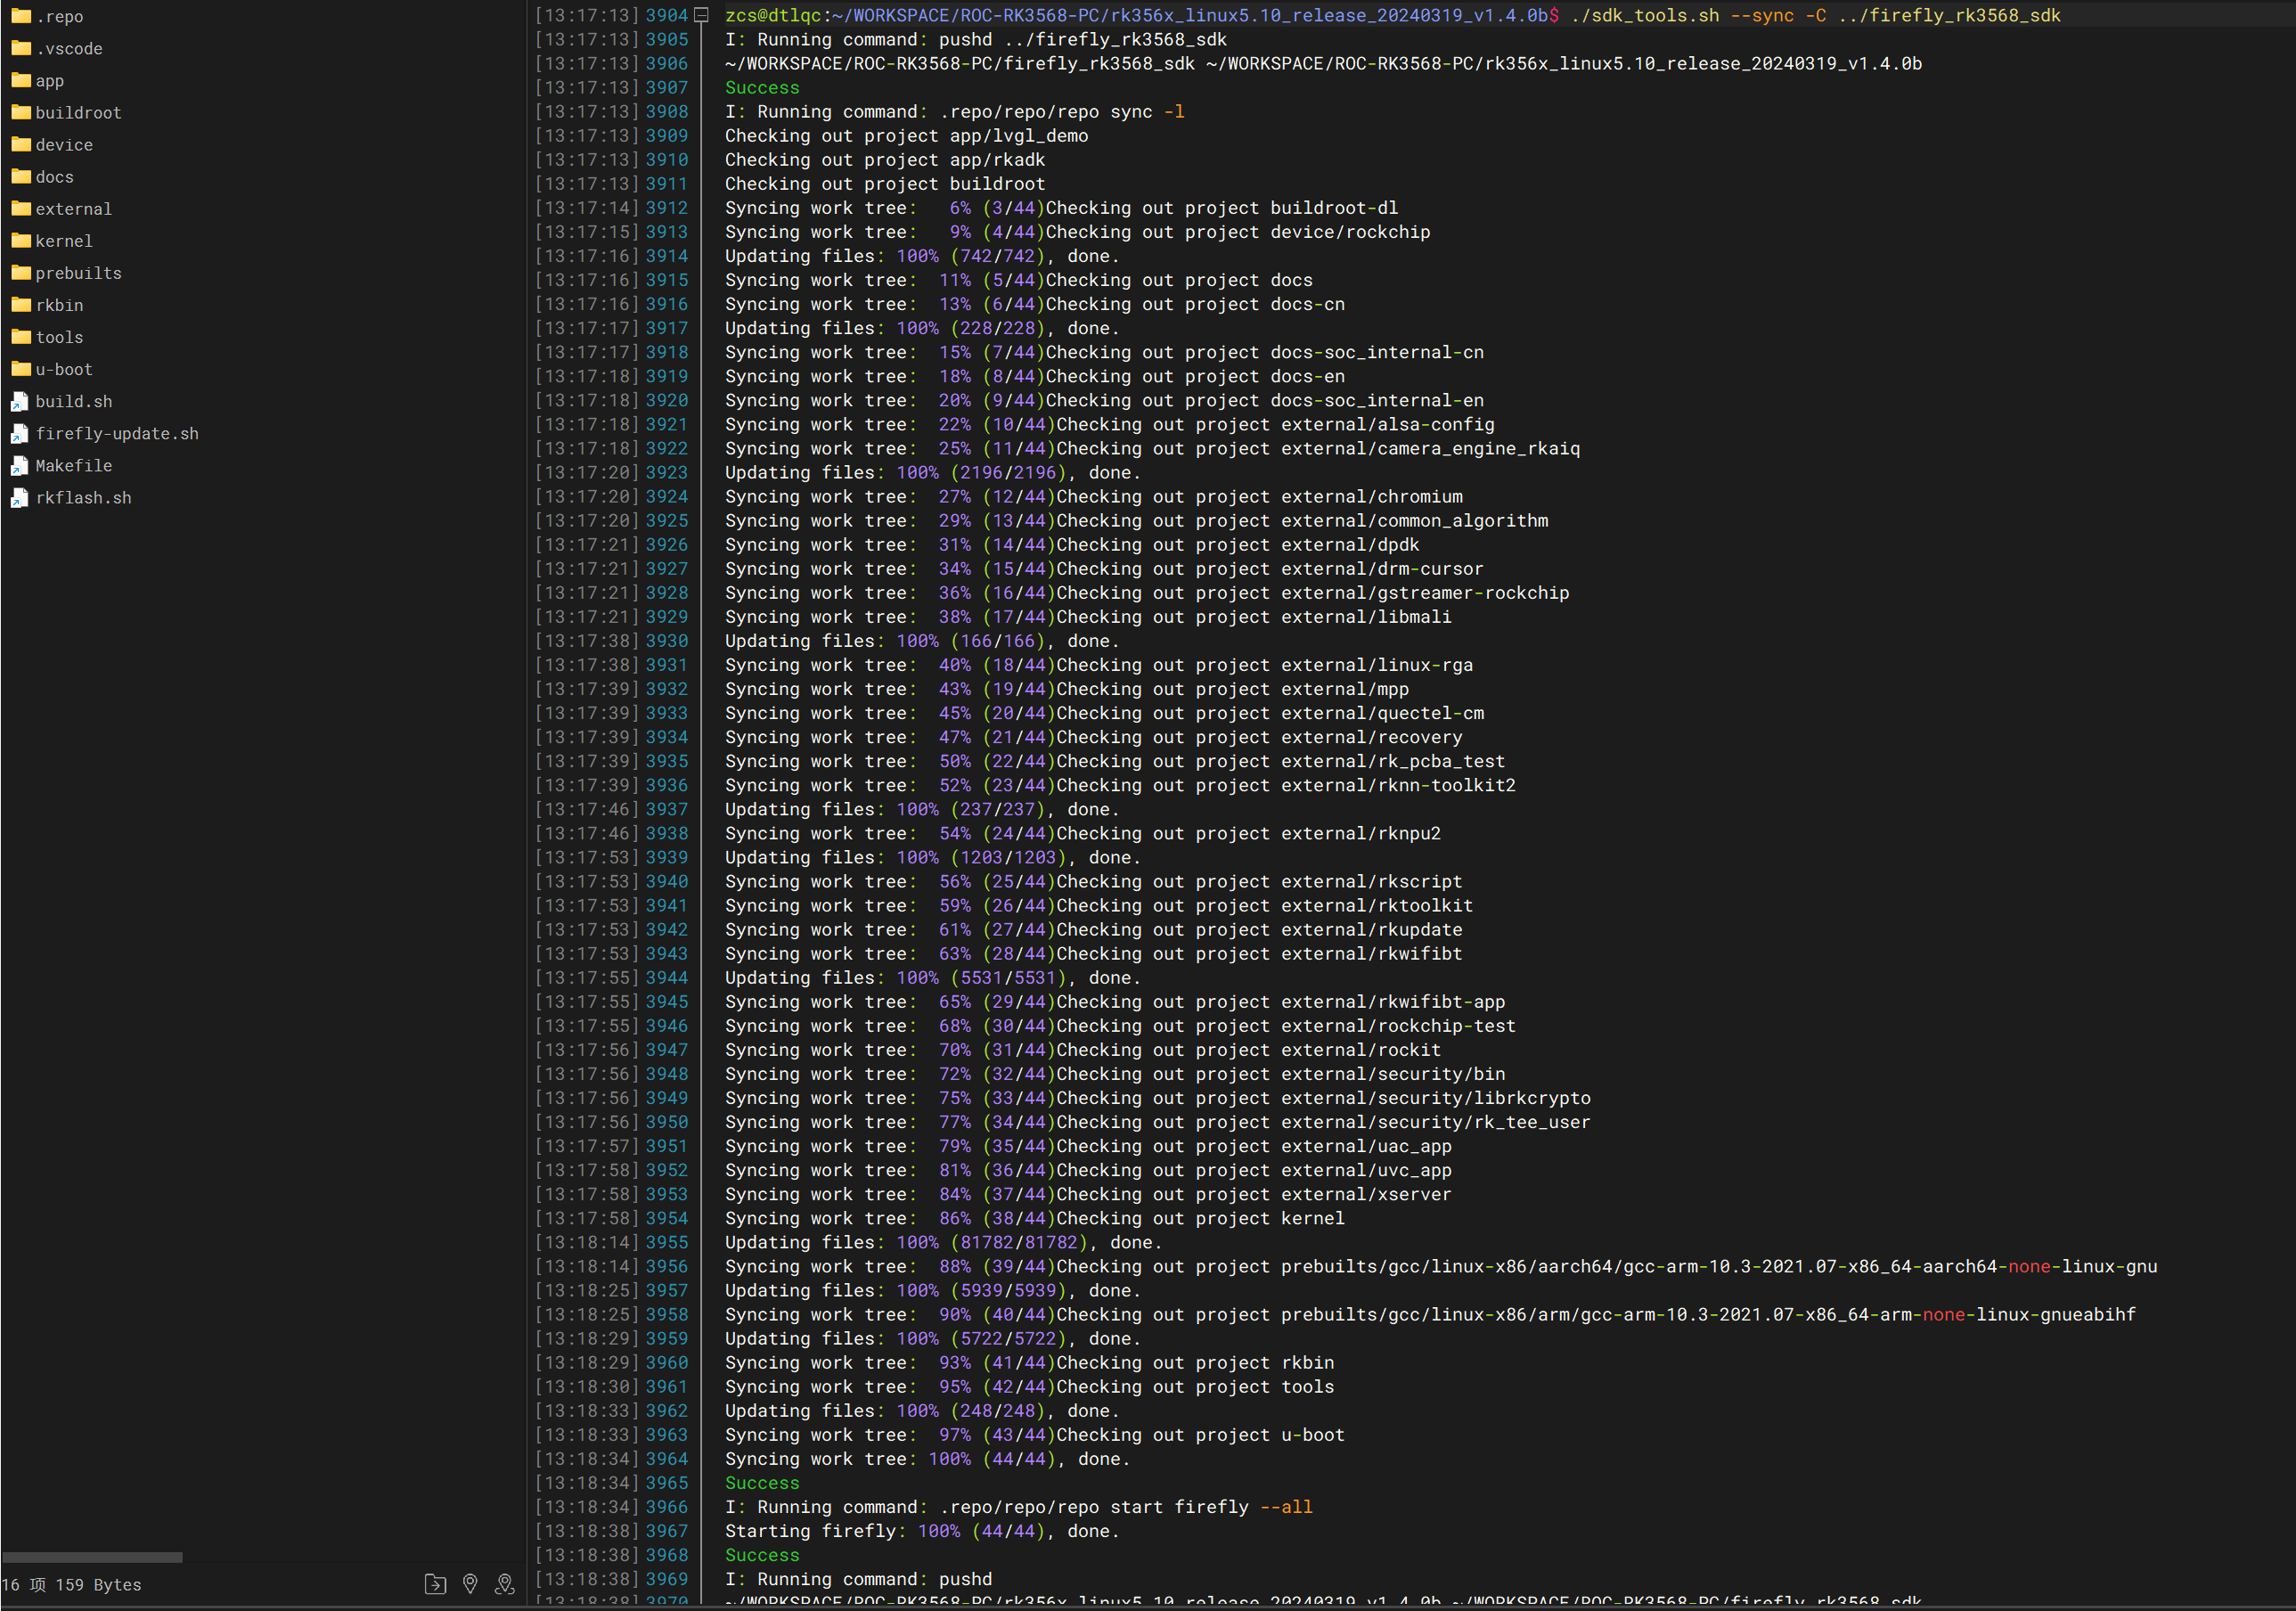Viewport: 2296px width, 1611px height.
Task: Click the timestamp on line 3955
Action: click(587, 1242)
